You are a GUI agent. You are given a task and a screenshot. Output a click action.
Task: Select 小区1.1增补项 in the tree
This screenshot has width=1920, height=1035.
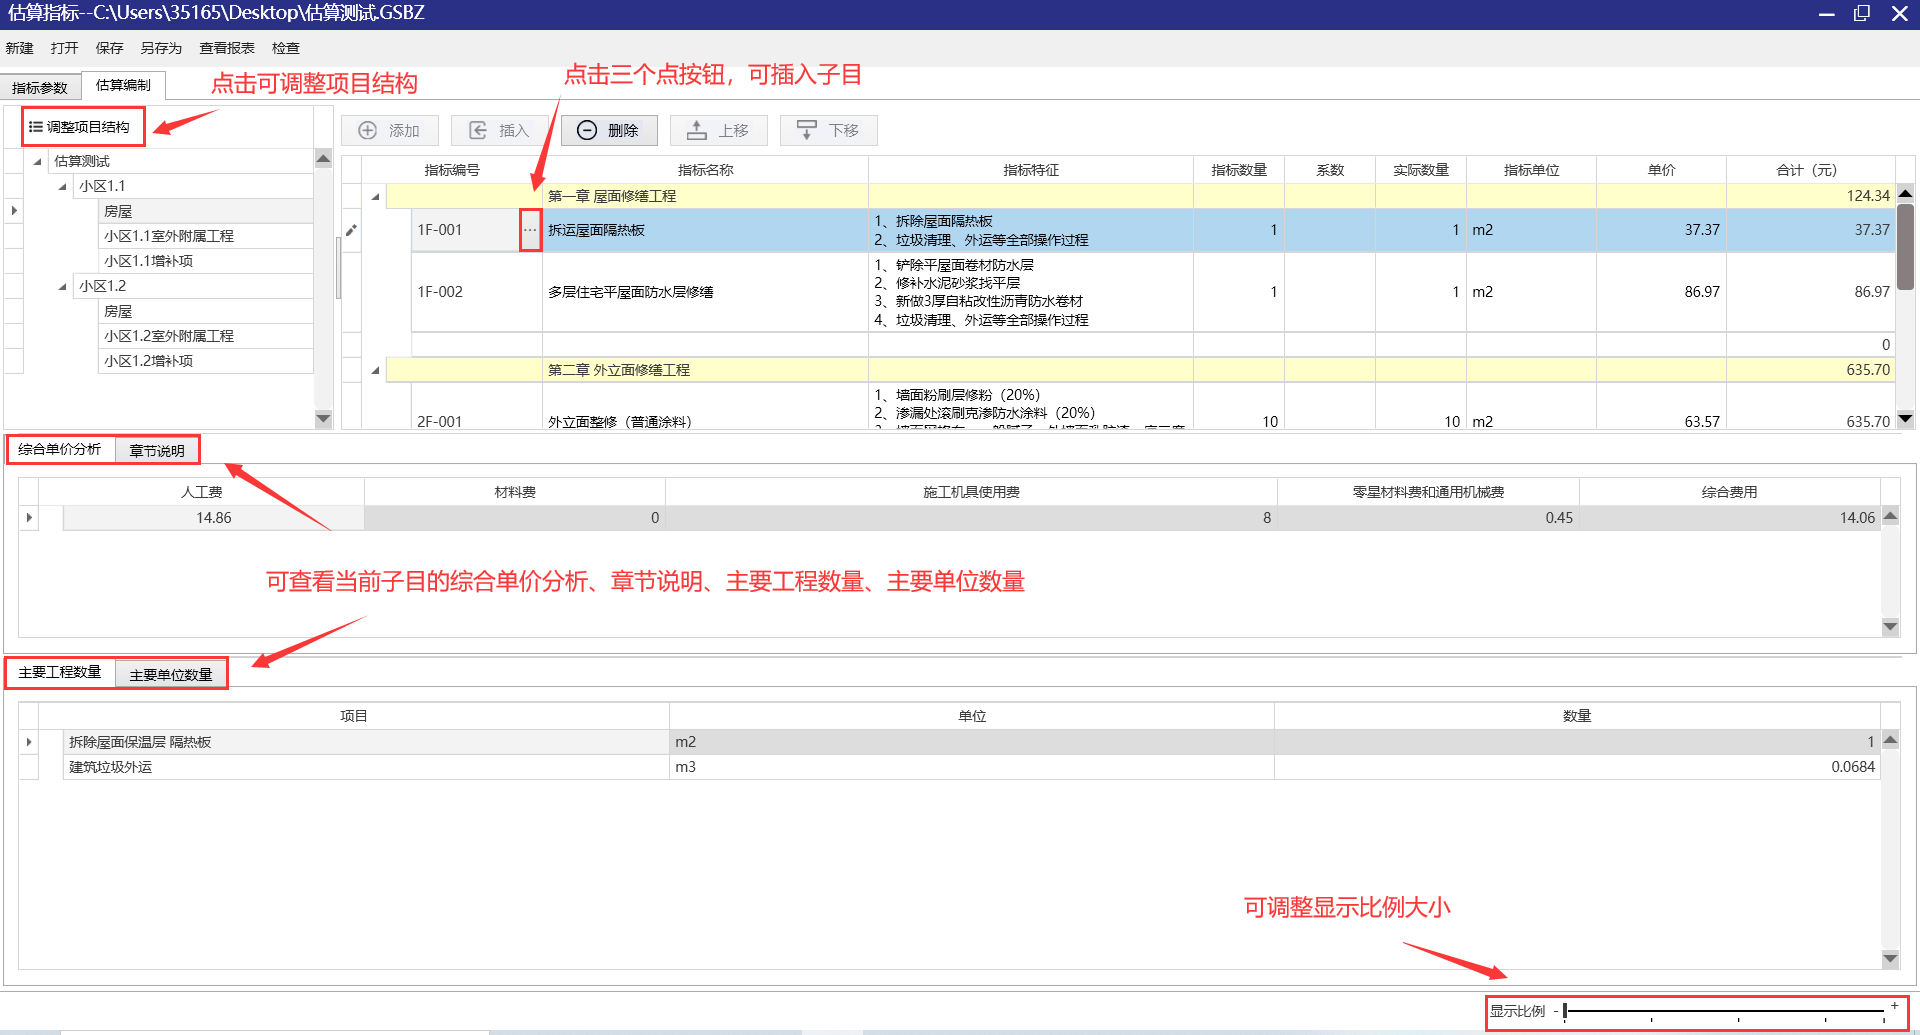click(206, 261)
